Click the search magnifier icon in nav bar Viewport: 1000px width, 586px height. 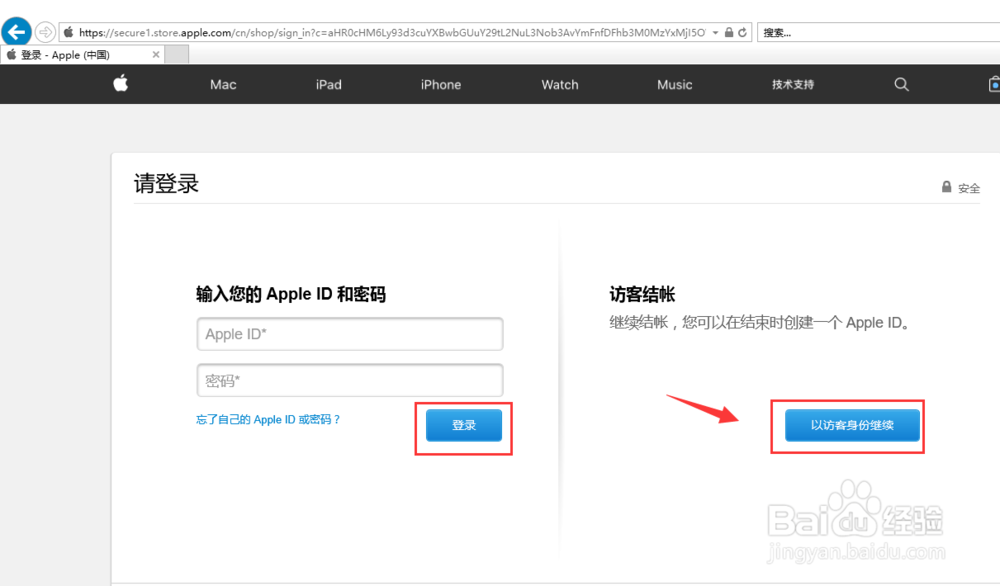[901, 84]
